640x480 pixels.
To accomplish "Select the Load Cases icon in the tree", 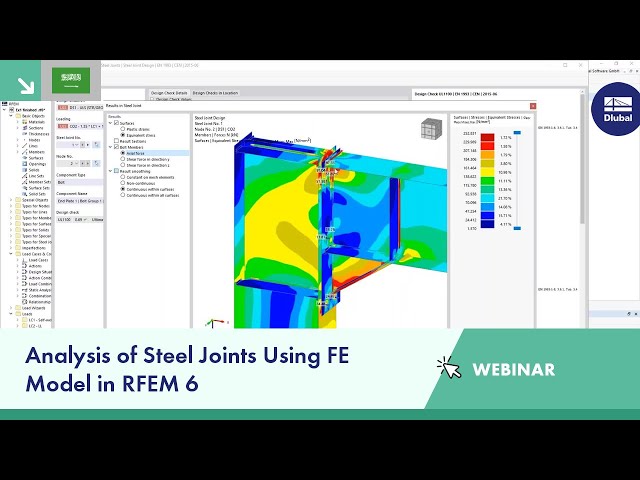I will pyautogui.click(x=24, y=260).
